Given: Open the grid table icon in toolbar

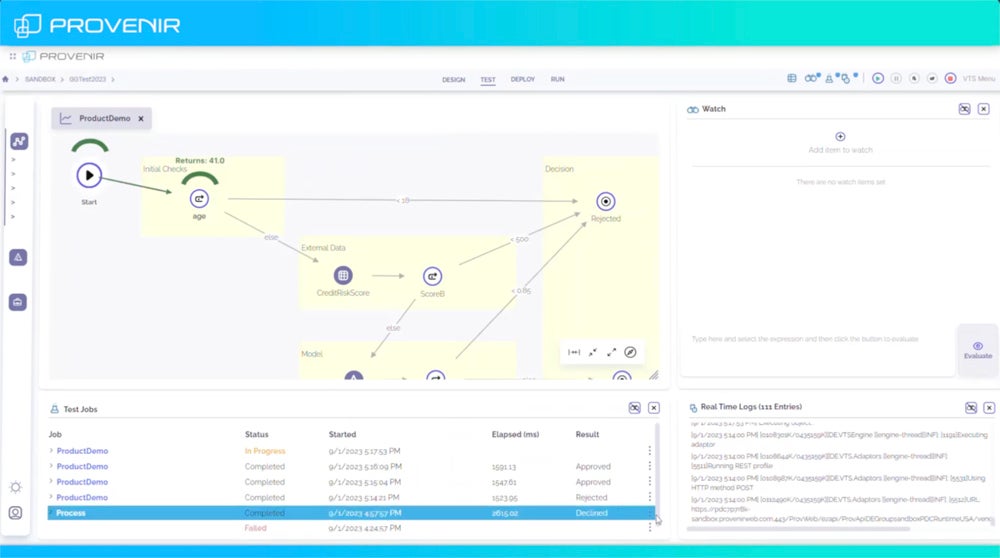Looking at the screenshot, I should point(792,78).
